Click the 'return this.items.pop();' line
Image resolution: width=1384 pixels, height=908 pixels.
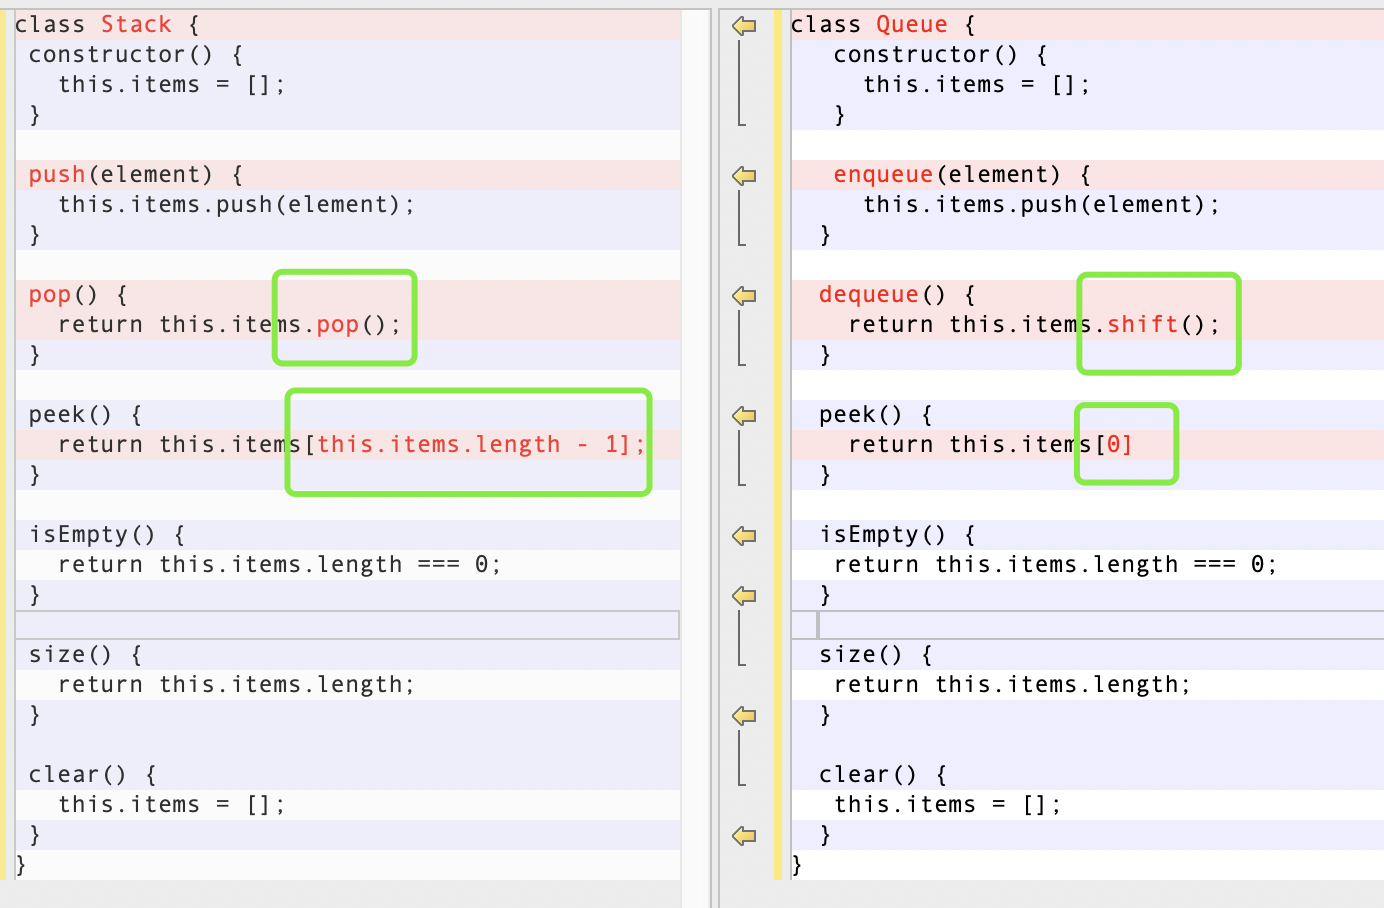229,325
